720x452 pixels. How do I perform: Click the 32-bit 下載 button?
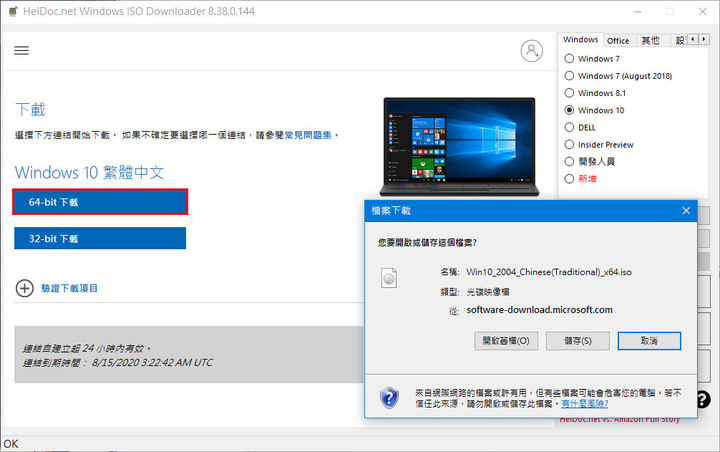[100, 238]
